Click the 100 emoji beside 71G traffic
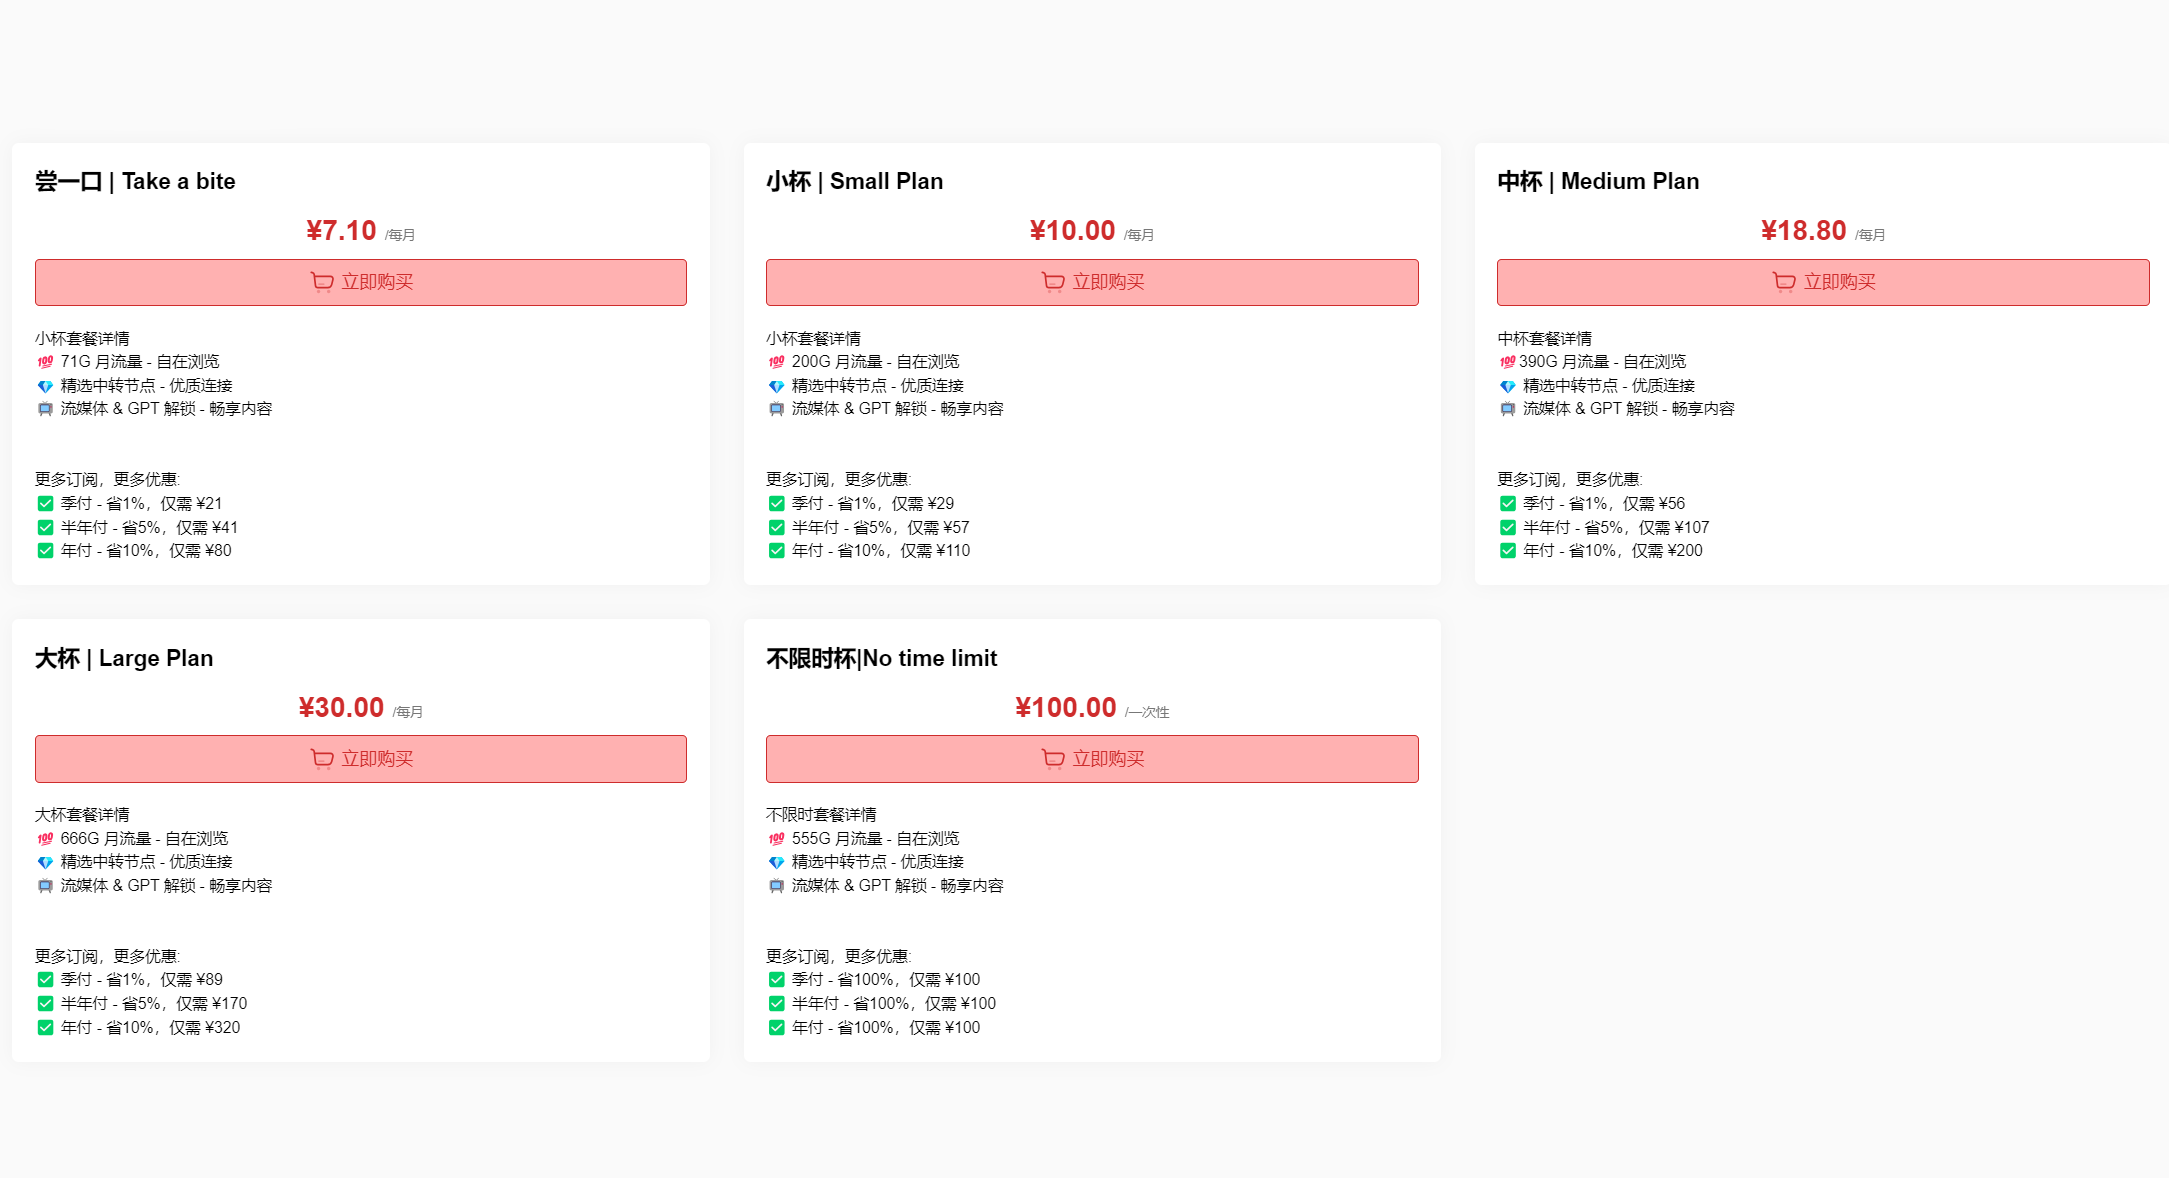The image size is (2169, 1178). click(45, 362)
